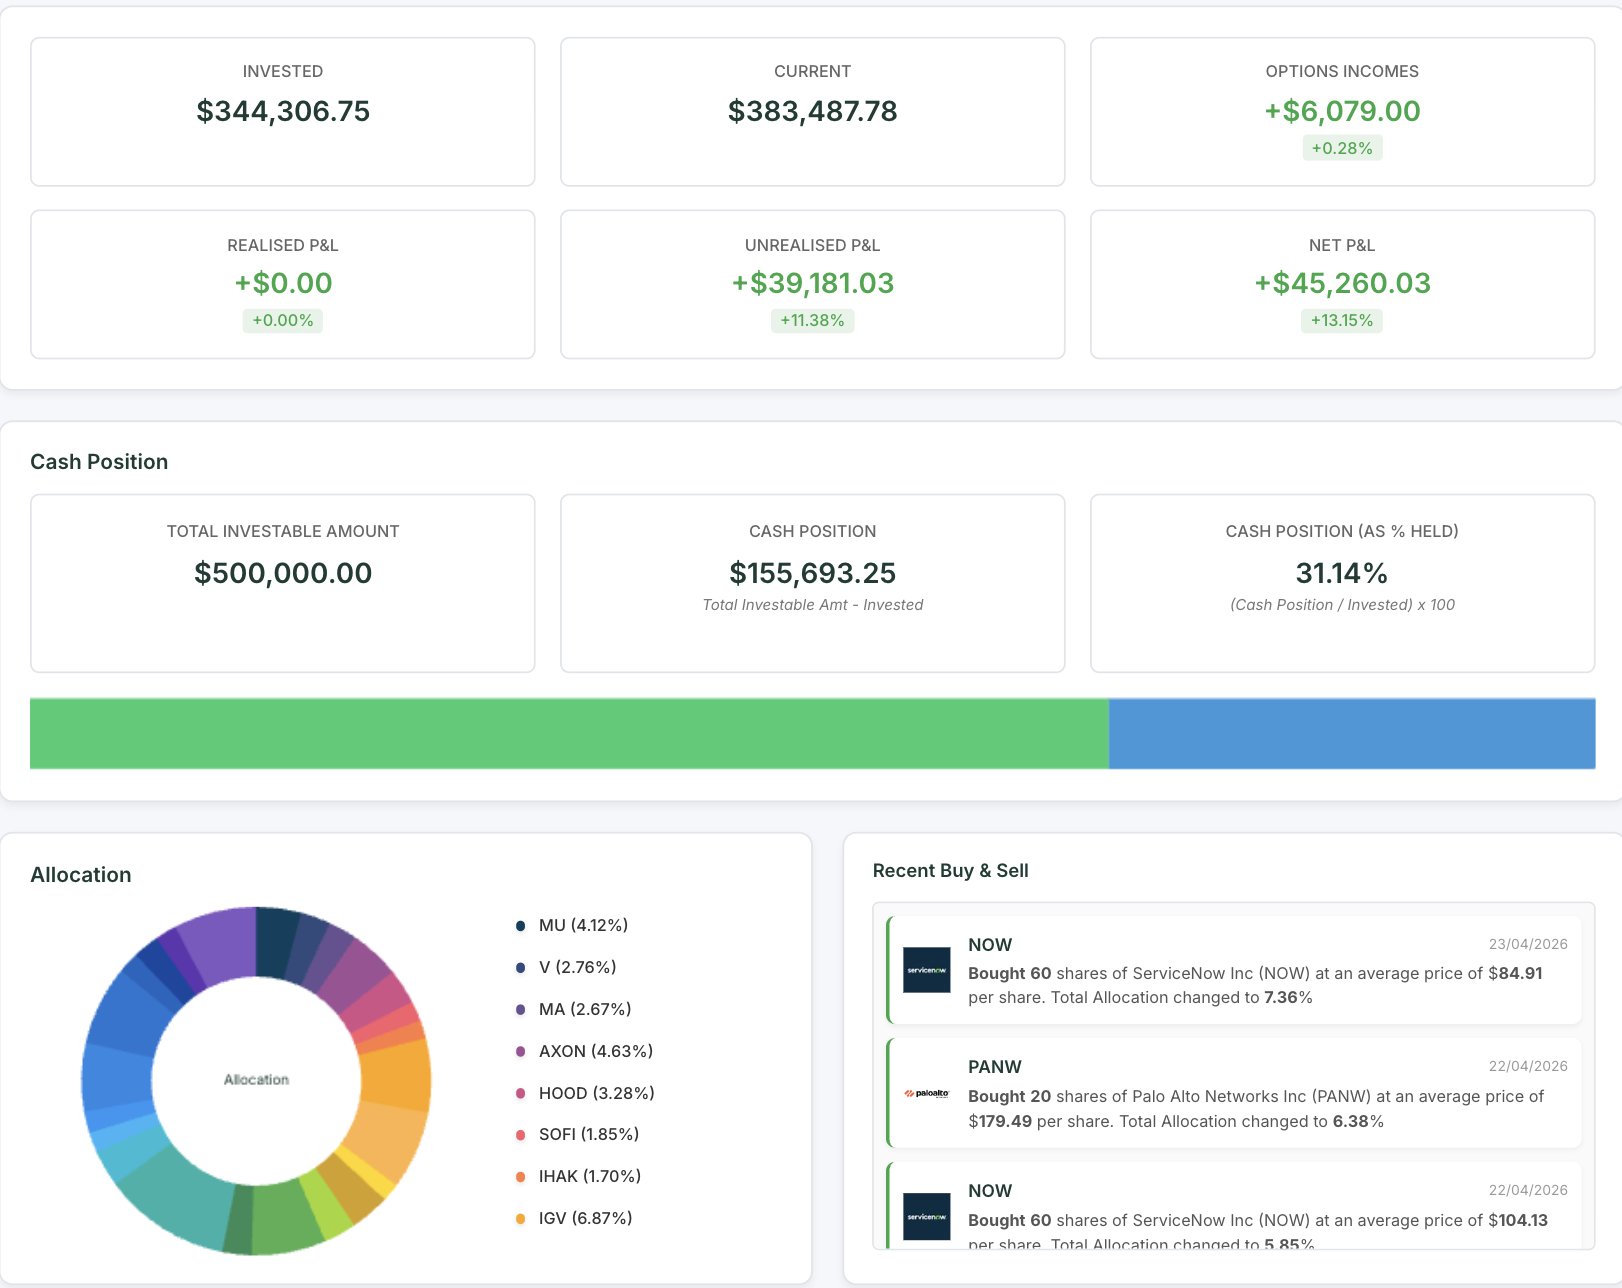The image size is (1622, 1288).
Task: Toggle the V (2.76%) legend item
Action: click(566, 967)
